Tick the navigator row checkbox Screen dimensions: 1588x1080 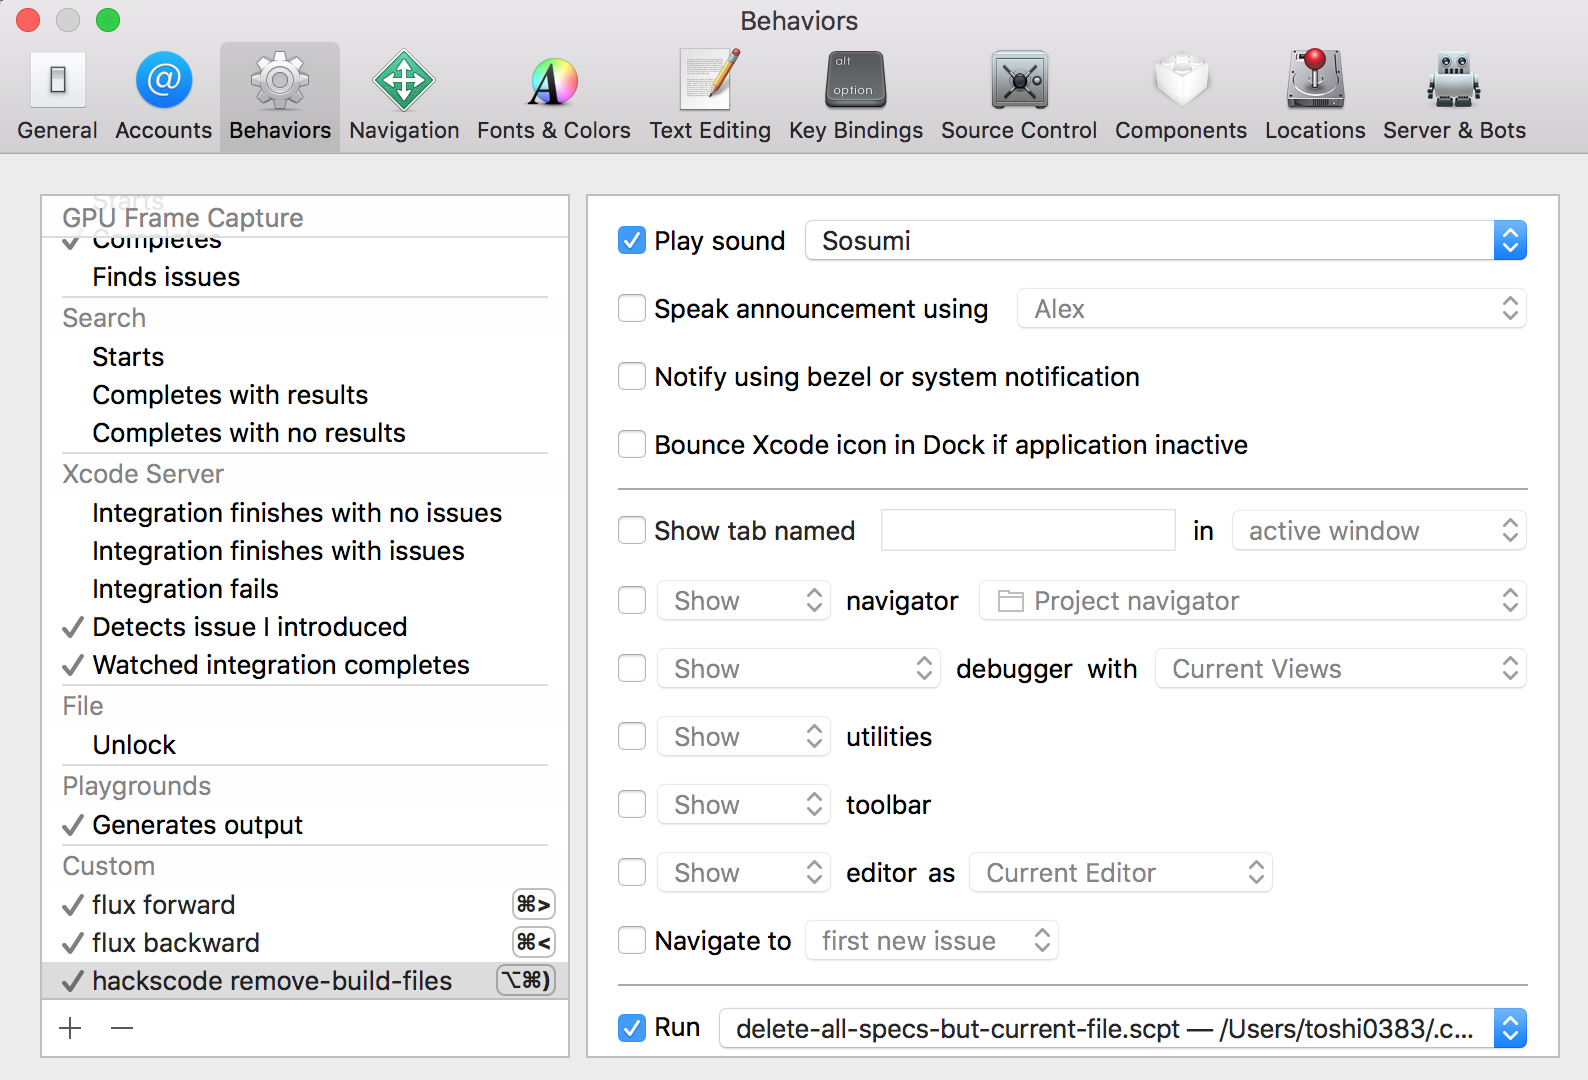coord(632,600)
